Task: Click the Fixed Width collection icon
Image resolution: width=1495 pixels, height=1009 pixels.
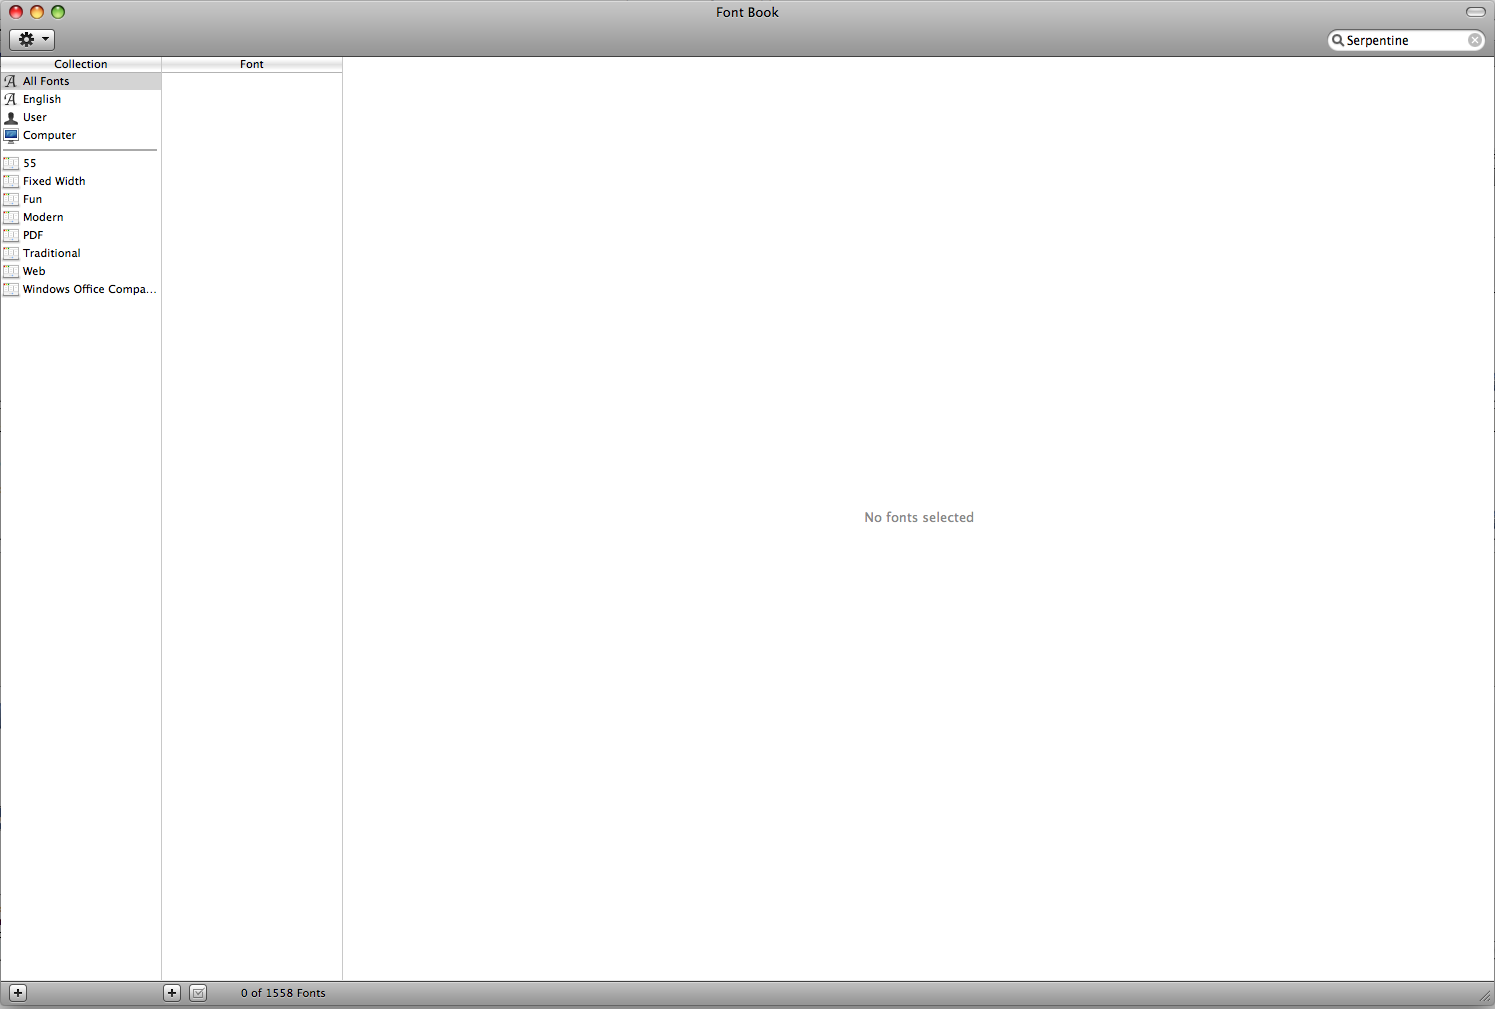Action: 11,181
